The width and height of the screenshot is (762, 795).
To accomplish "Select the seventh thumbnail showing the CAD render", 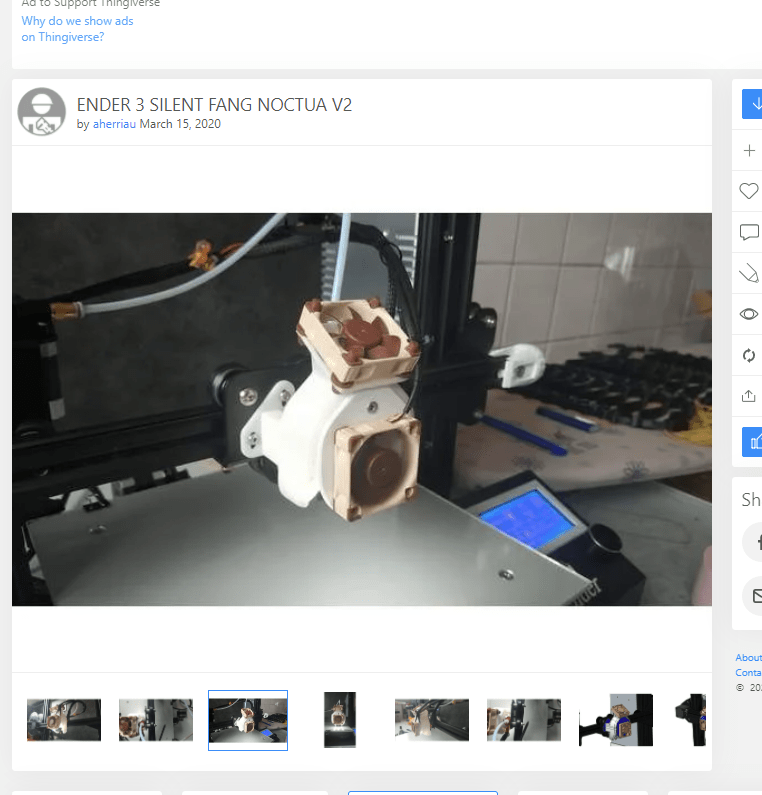I will pyautogui.click(x=616, y=720).
